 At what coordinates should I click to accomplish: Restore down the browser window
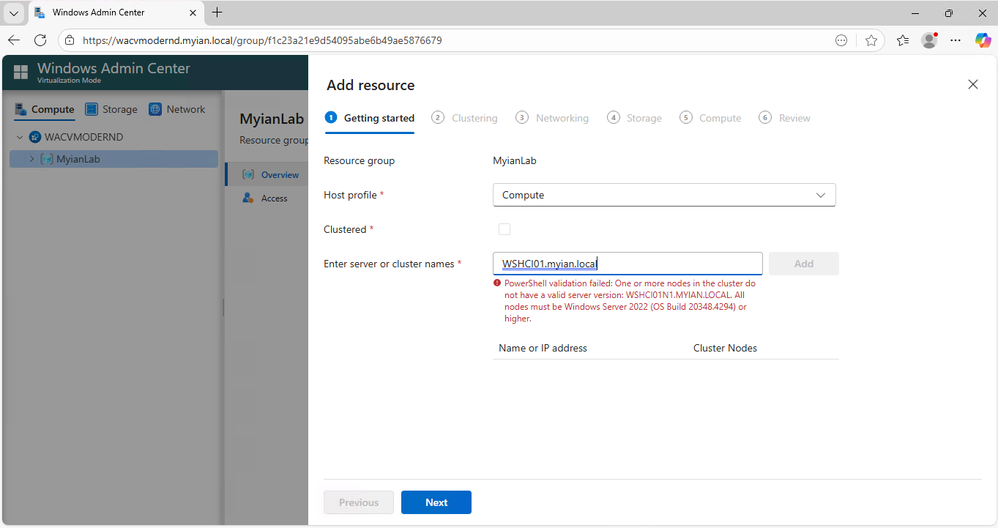point(948,13)
